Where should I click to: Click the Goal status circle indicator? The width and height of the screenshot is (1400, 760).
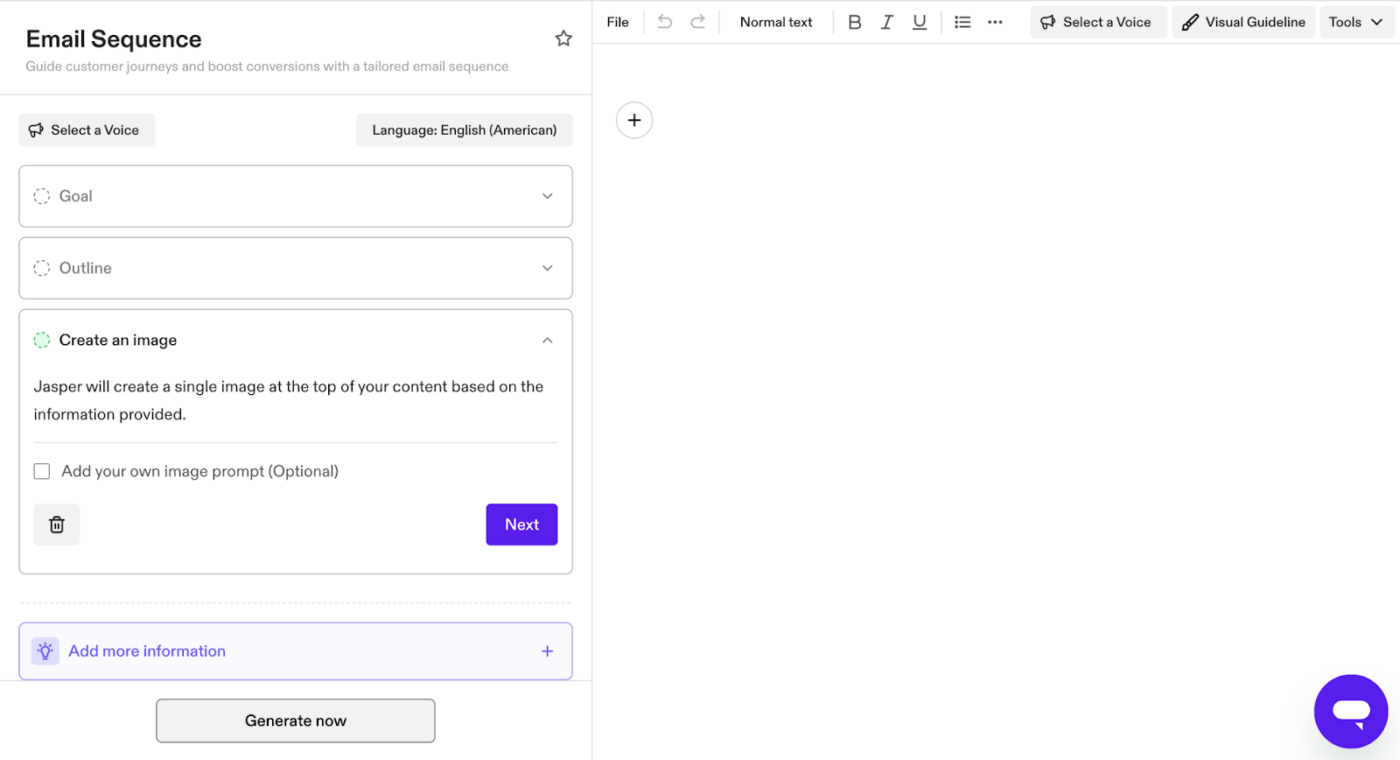42,196
